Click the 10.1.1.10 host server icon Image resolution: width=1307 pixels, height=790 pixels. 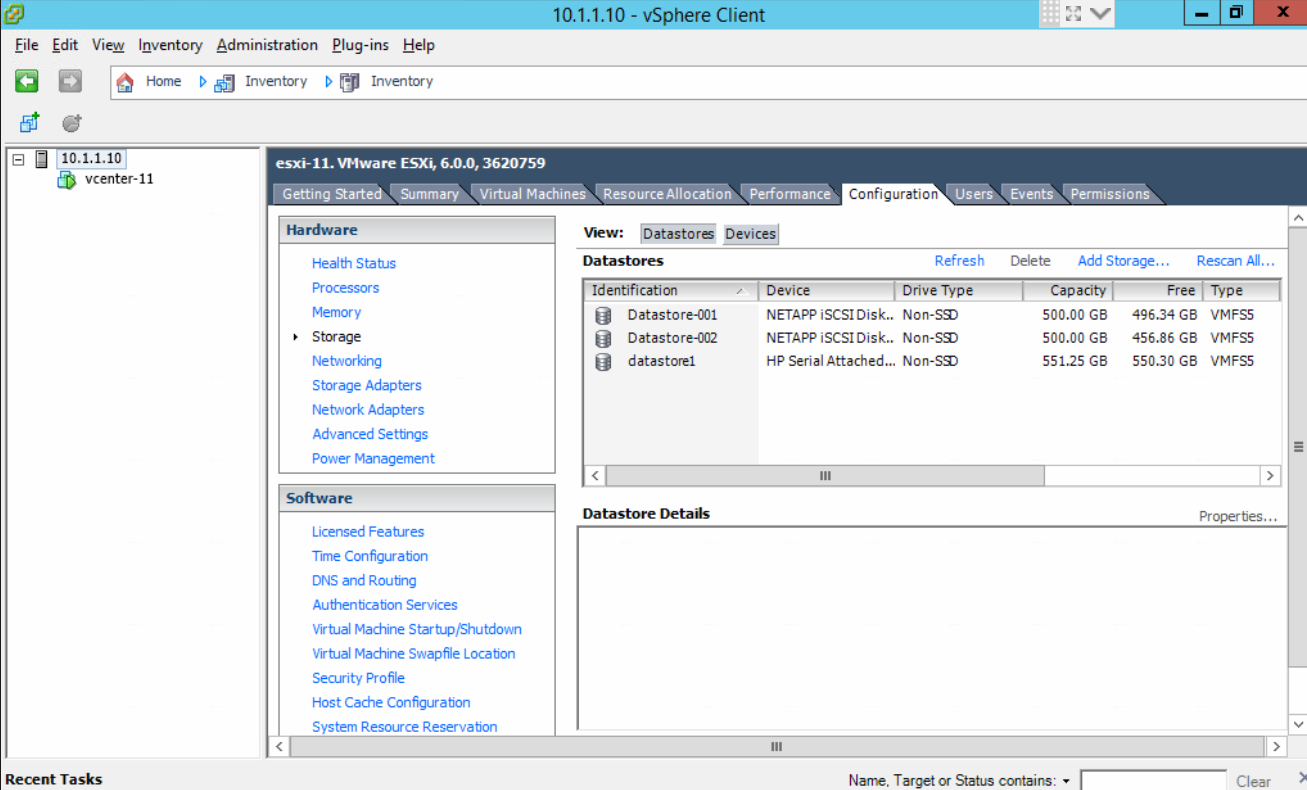click(x=41, y=159)
